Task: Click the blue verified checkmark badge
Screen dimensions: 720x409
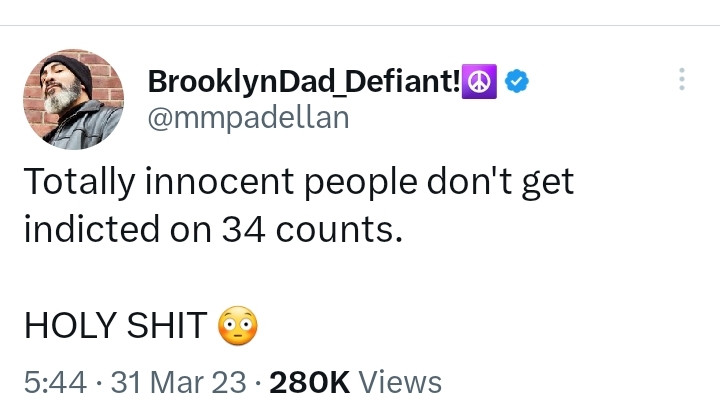Action: click(x=517, y=81)
